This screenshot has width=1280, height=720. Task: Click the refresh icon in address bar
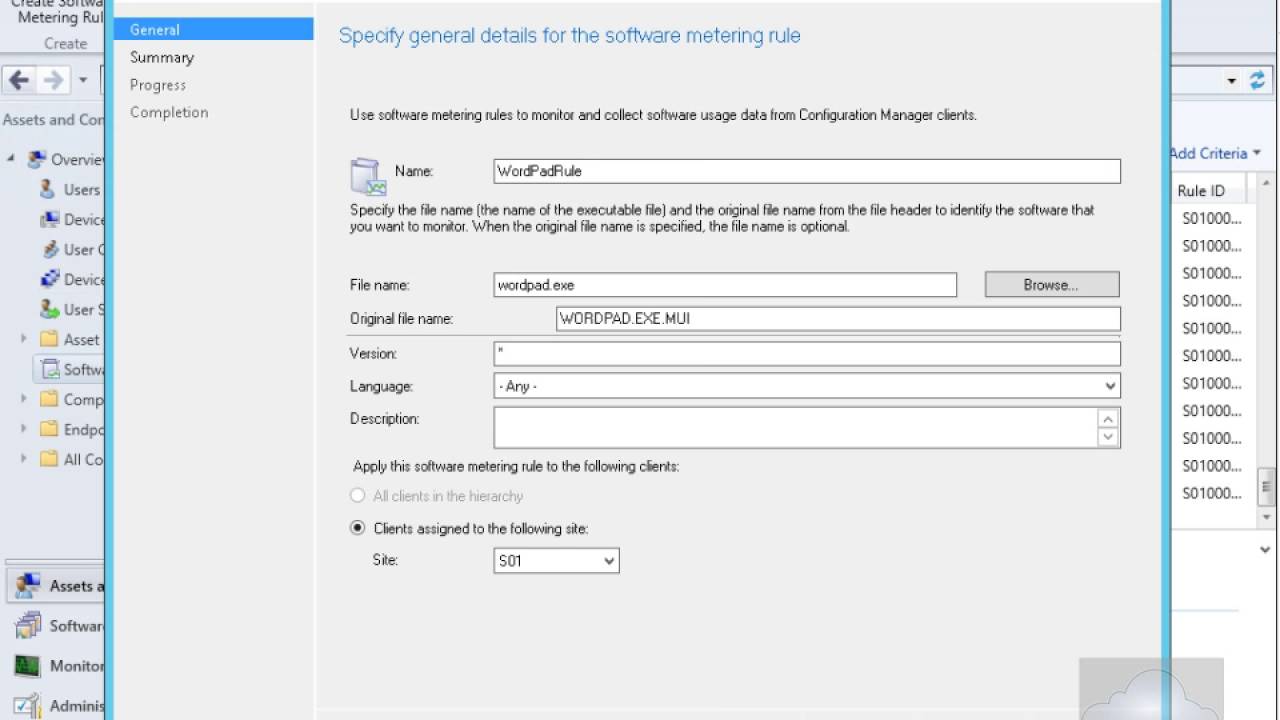tap(1257, 81)
